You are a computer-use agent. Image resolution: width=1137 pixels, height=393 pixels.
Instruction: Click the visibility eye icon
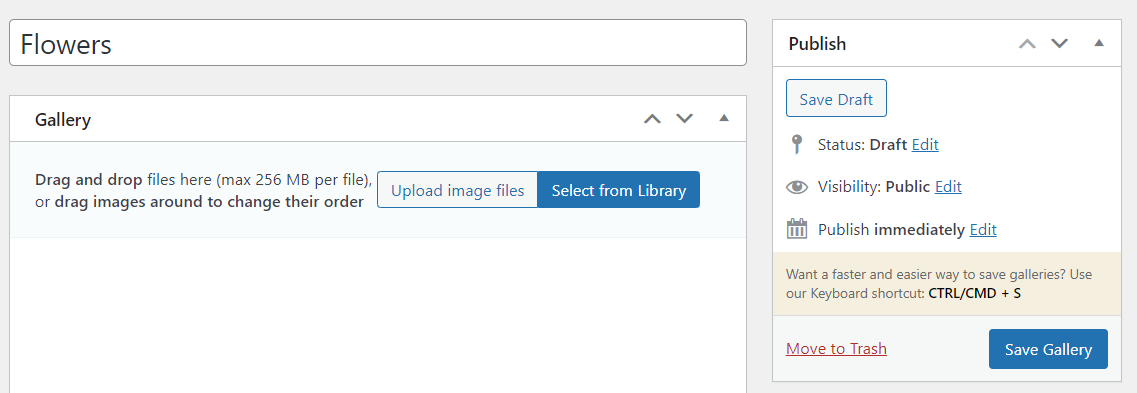tap(797, 187)
